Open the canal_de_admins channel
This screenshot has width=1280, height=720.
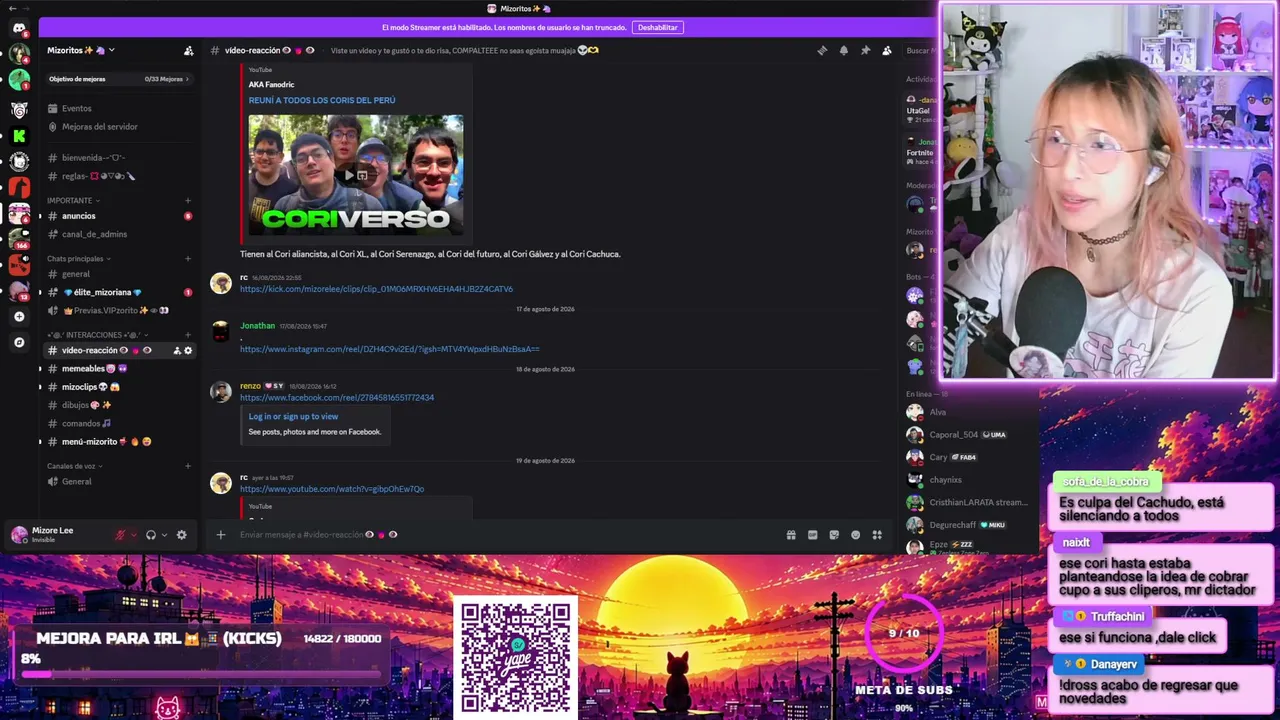(x=118, y=234)
